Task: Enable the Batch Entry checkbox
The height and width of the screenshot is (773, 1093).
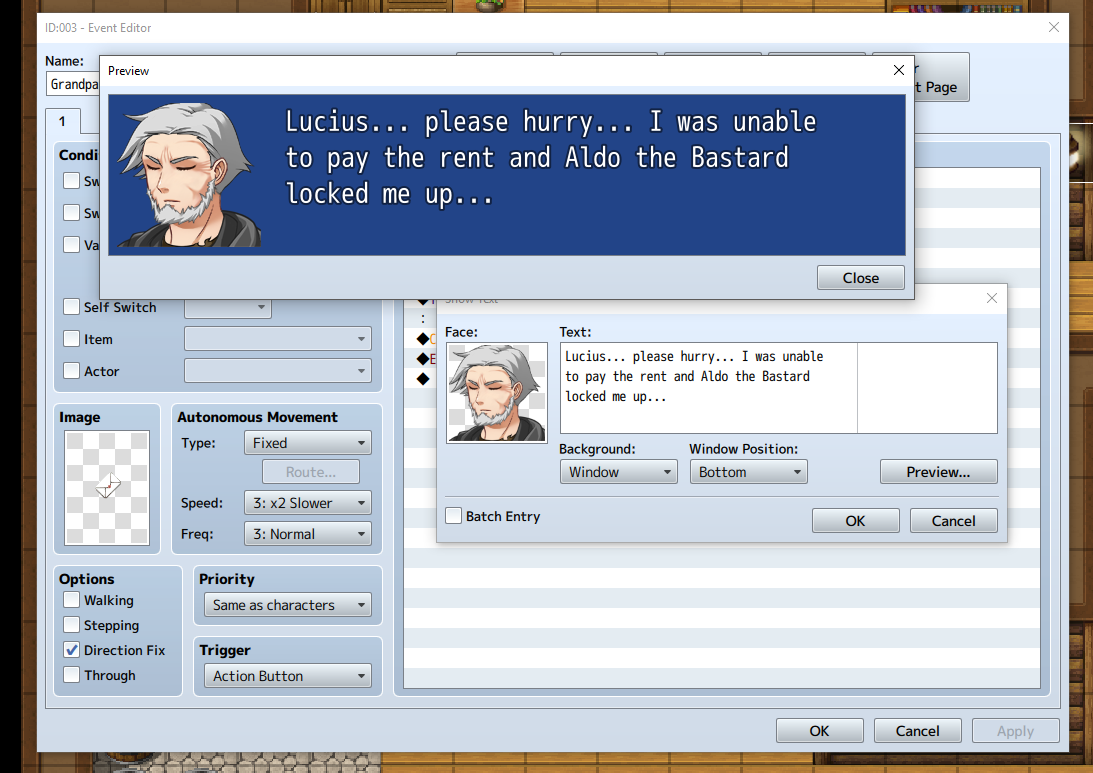Action: point(454,516)
